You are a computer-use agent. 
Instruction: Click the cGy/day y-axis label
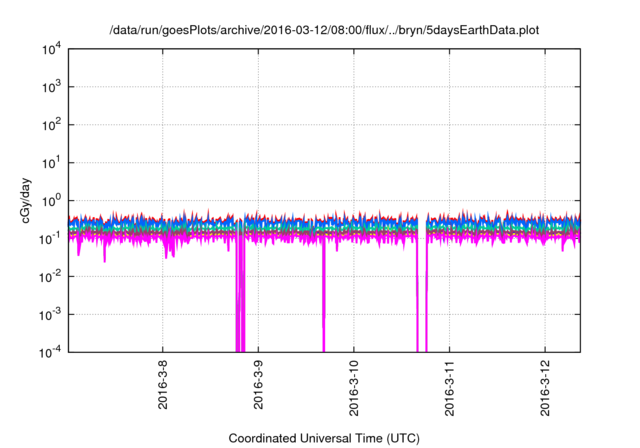point(26,200)
